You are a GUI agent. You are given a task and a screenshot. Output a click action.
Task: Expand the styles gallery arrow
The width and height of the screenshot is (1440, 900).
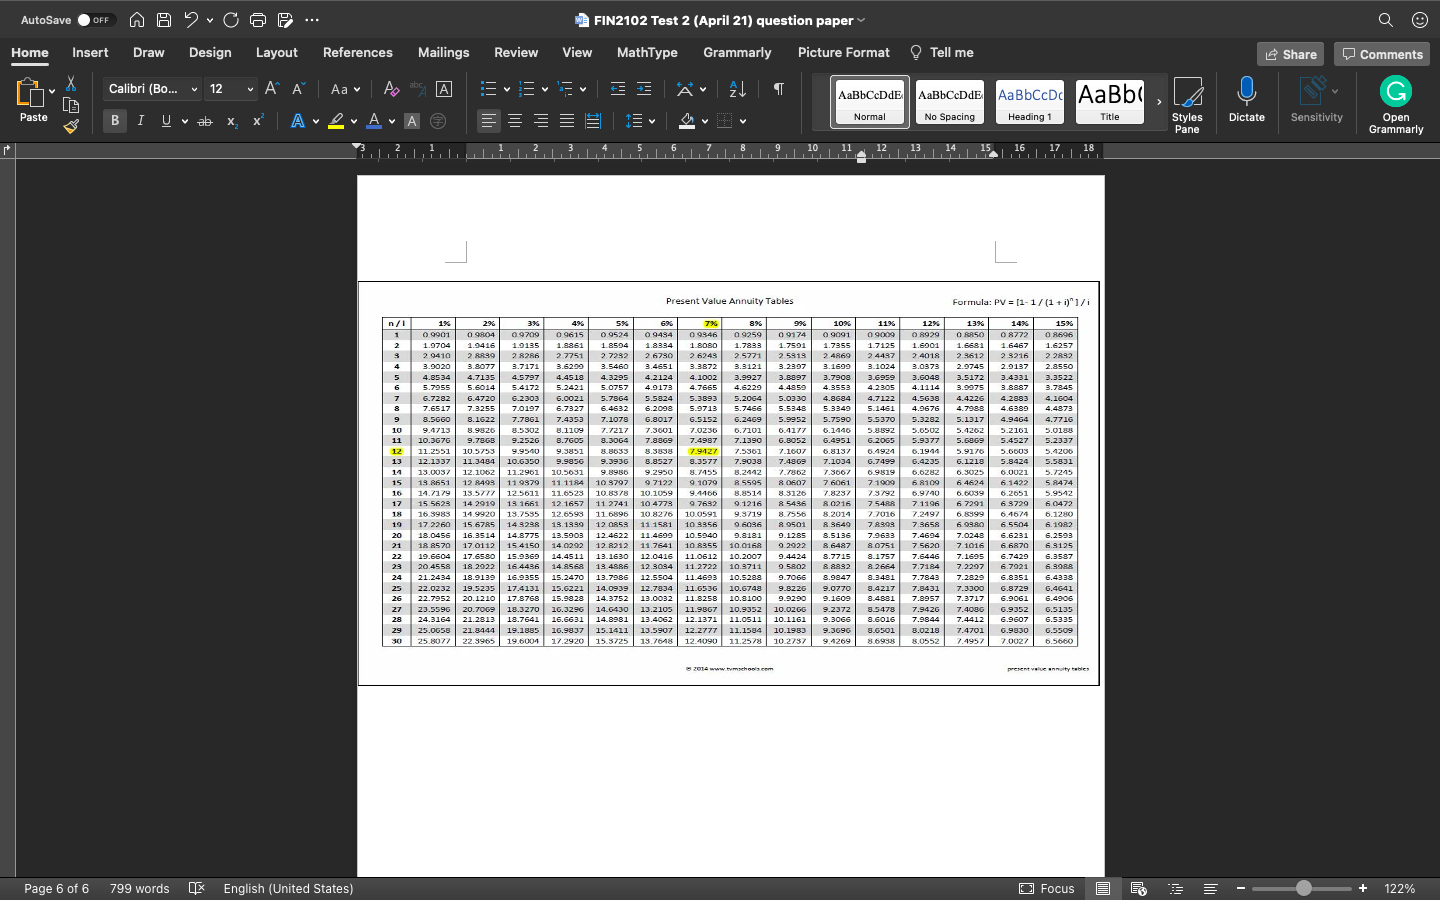[x=1159, y=101]
